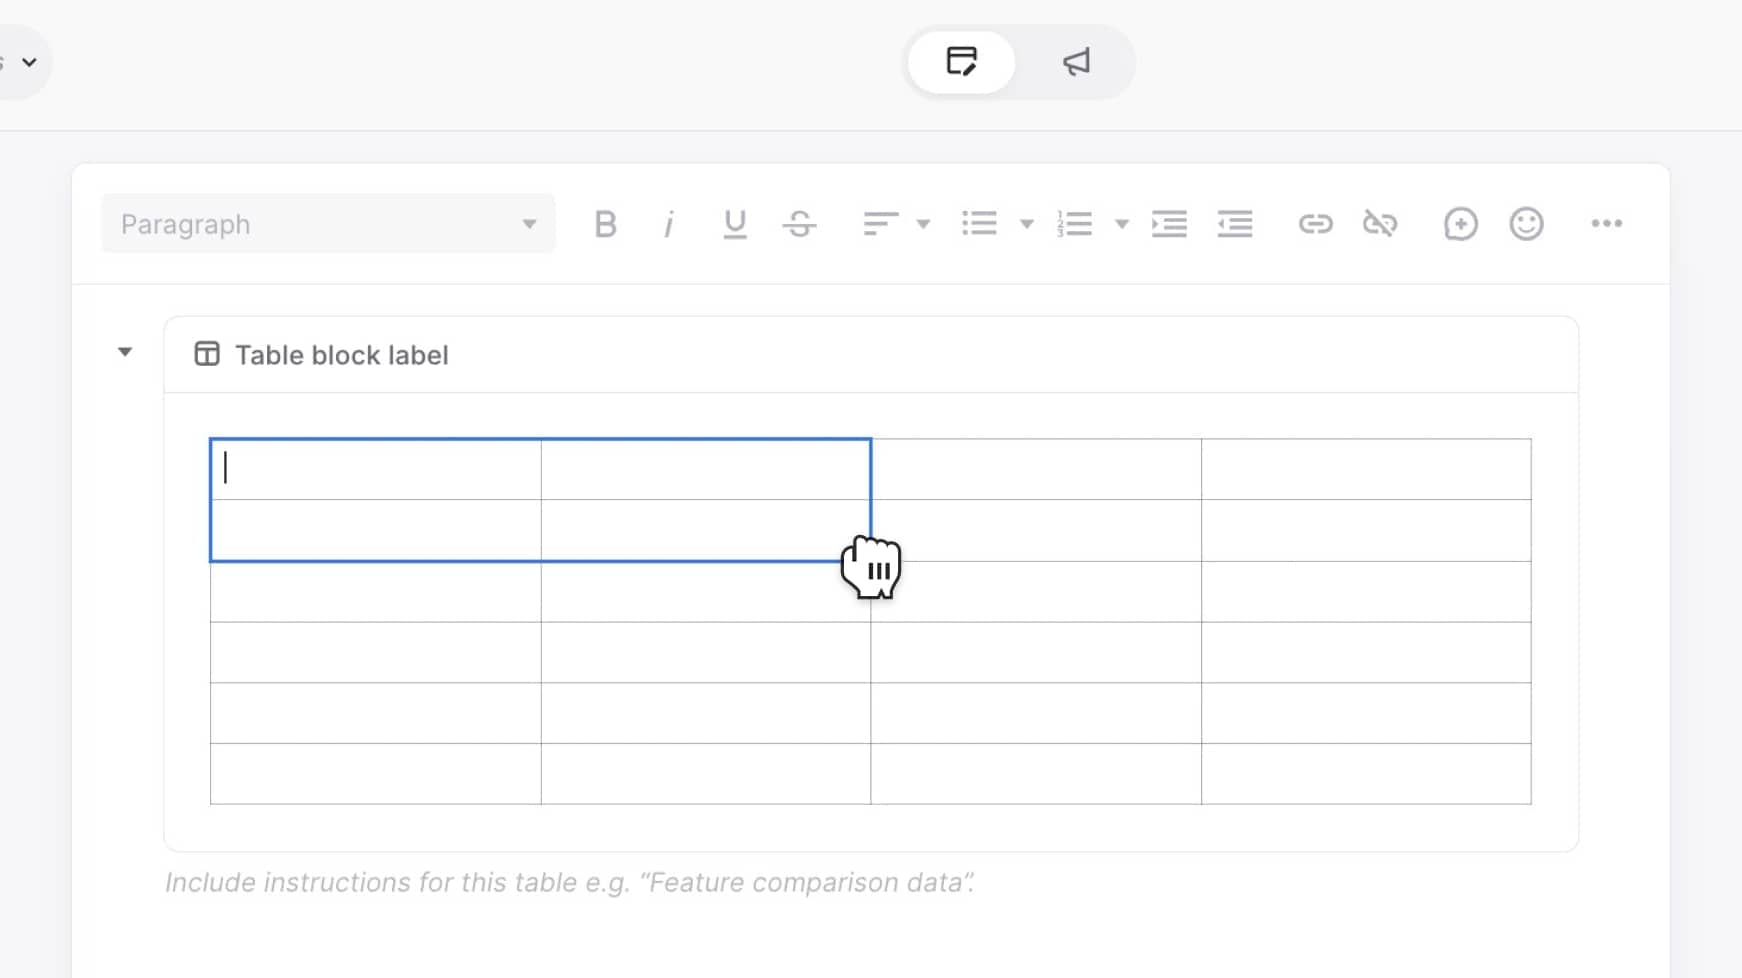Screen dimensions: 1742x978
Task: Add a comment with the plus bubble
Action: point(1461,224)
